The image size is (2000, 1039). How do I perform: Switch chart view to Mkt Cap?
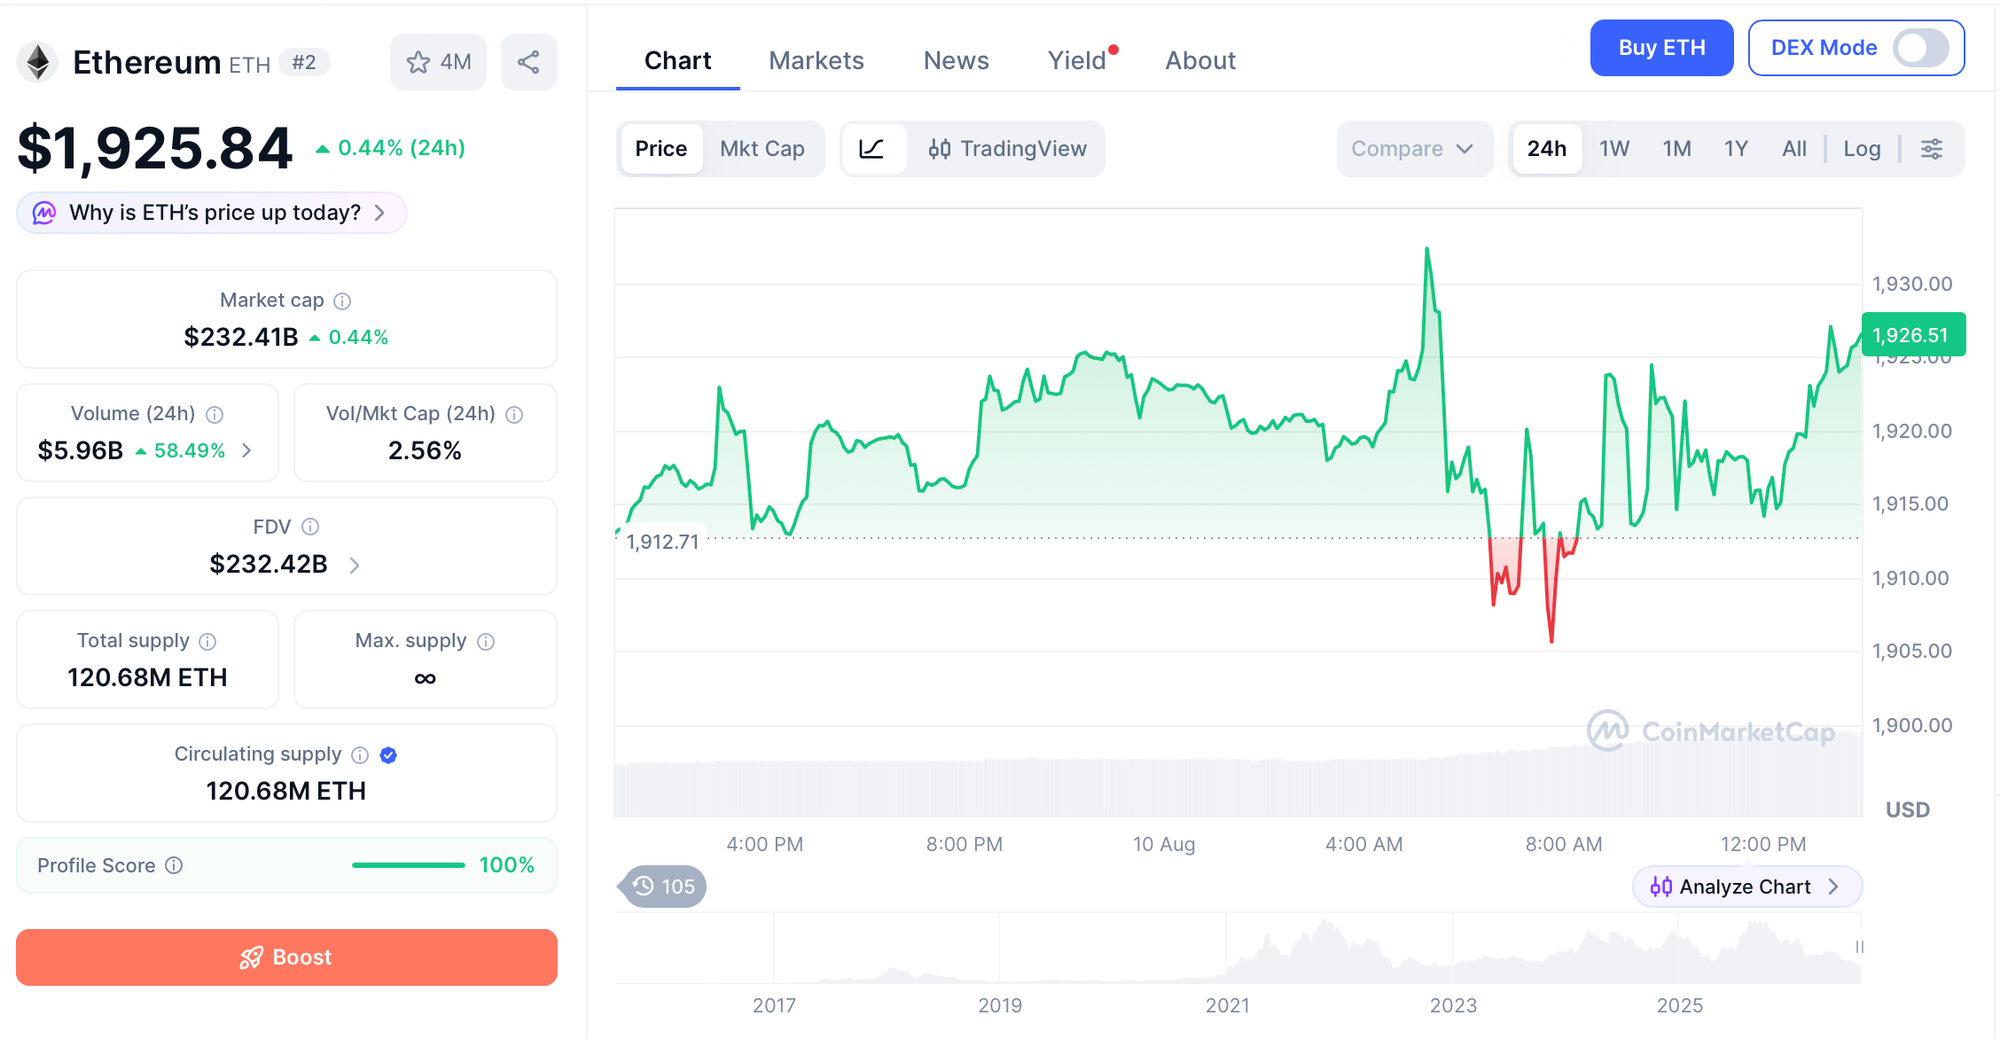762,149
